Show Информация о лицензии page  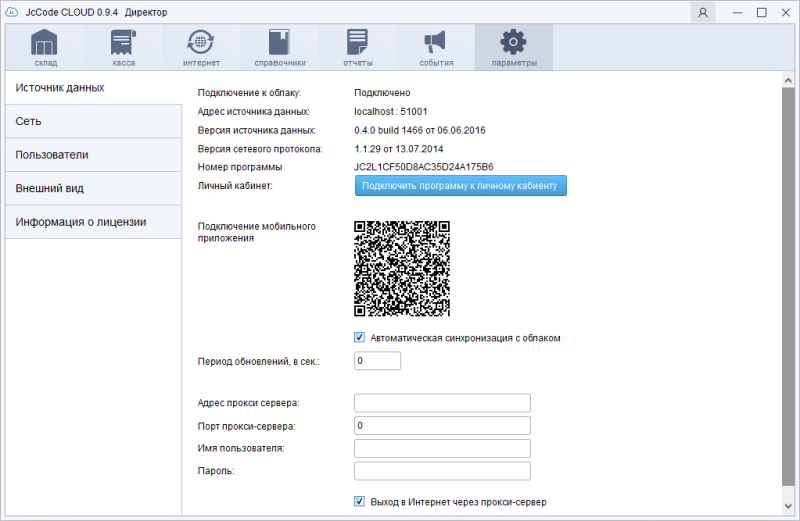(x=93, y=221)
